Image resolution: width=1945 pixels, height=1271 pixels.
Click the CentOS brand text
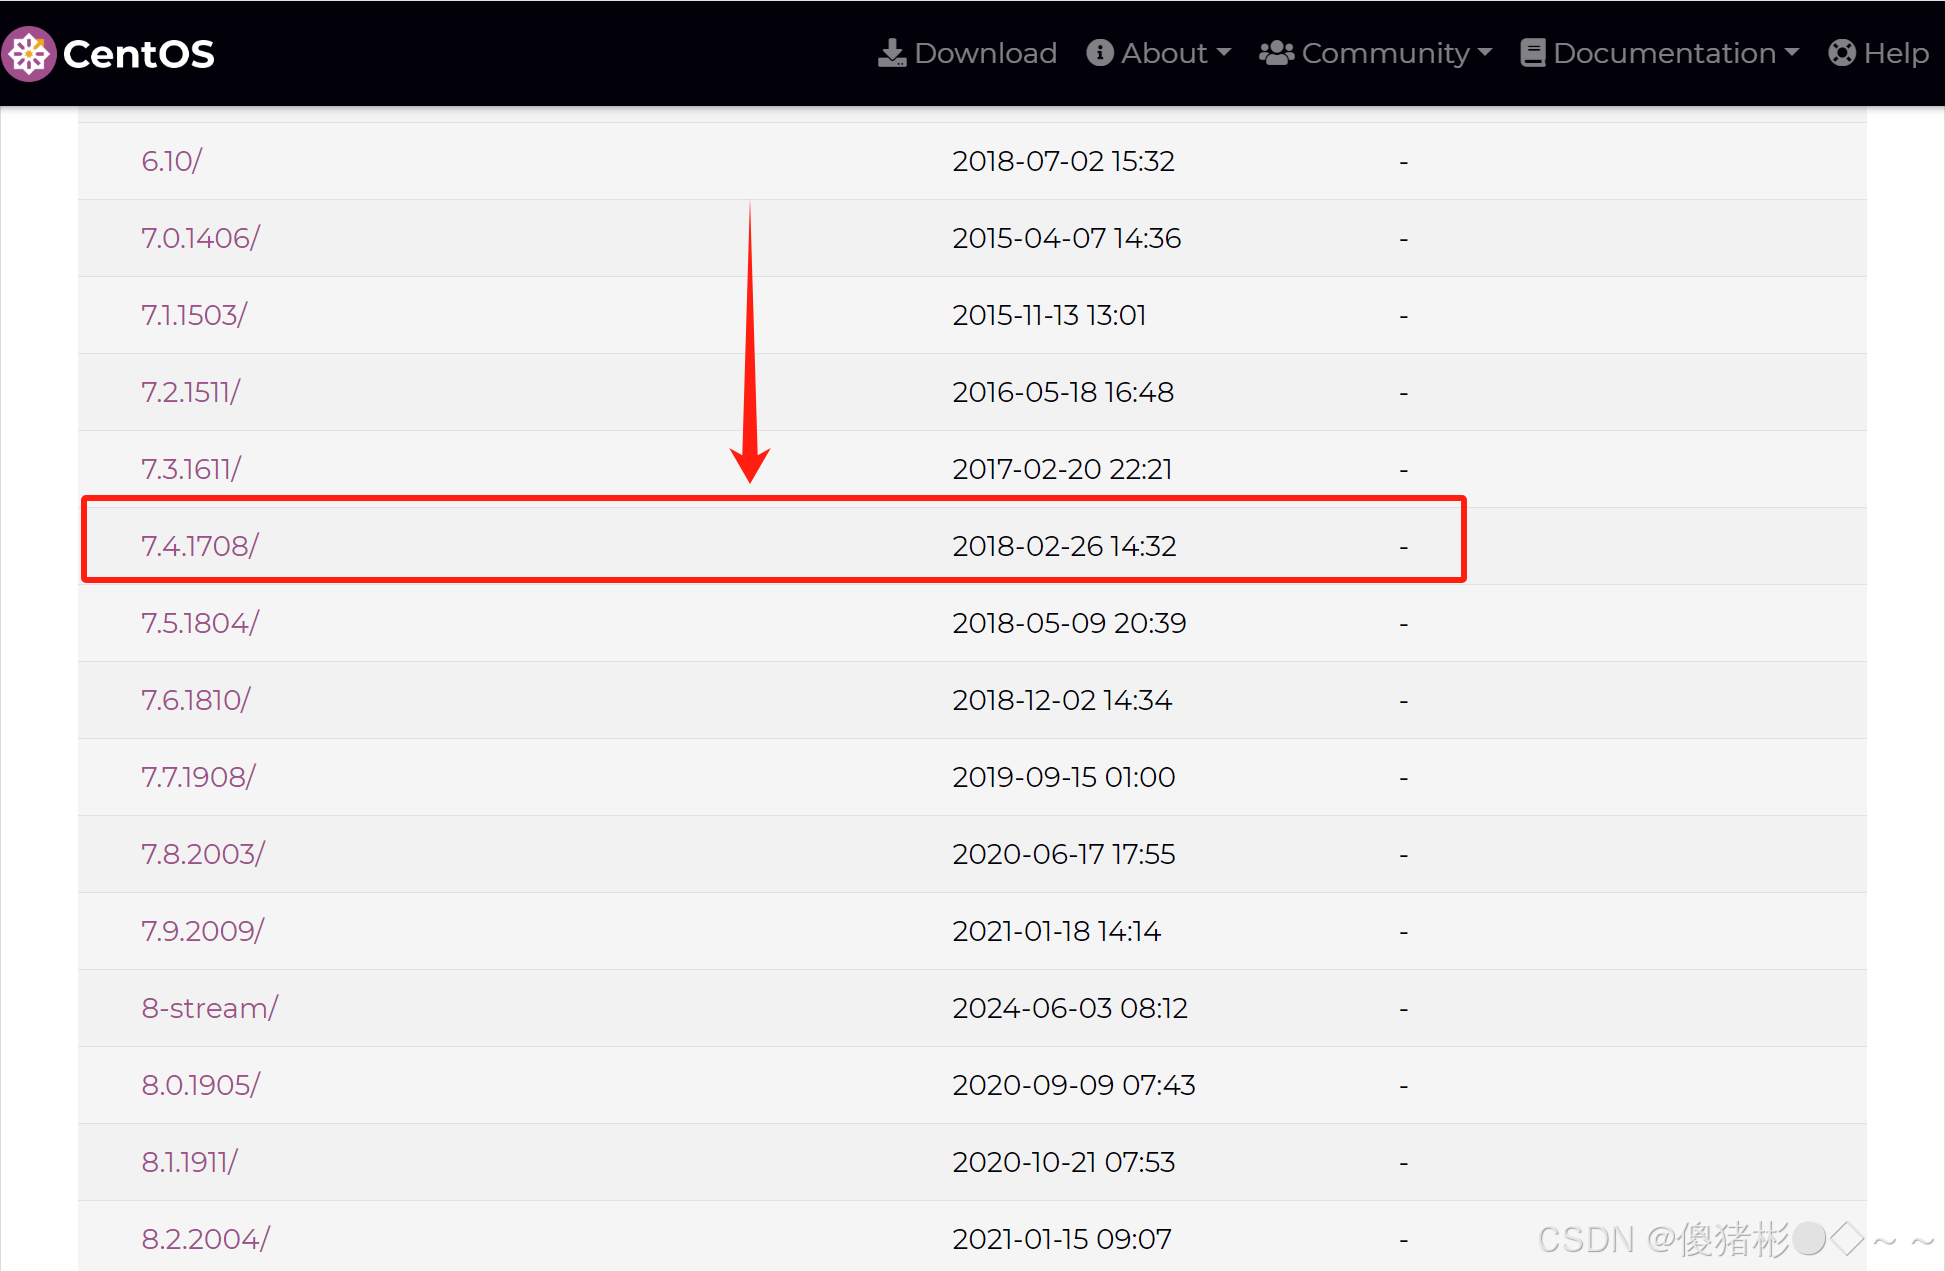pos(138,54)
